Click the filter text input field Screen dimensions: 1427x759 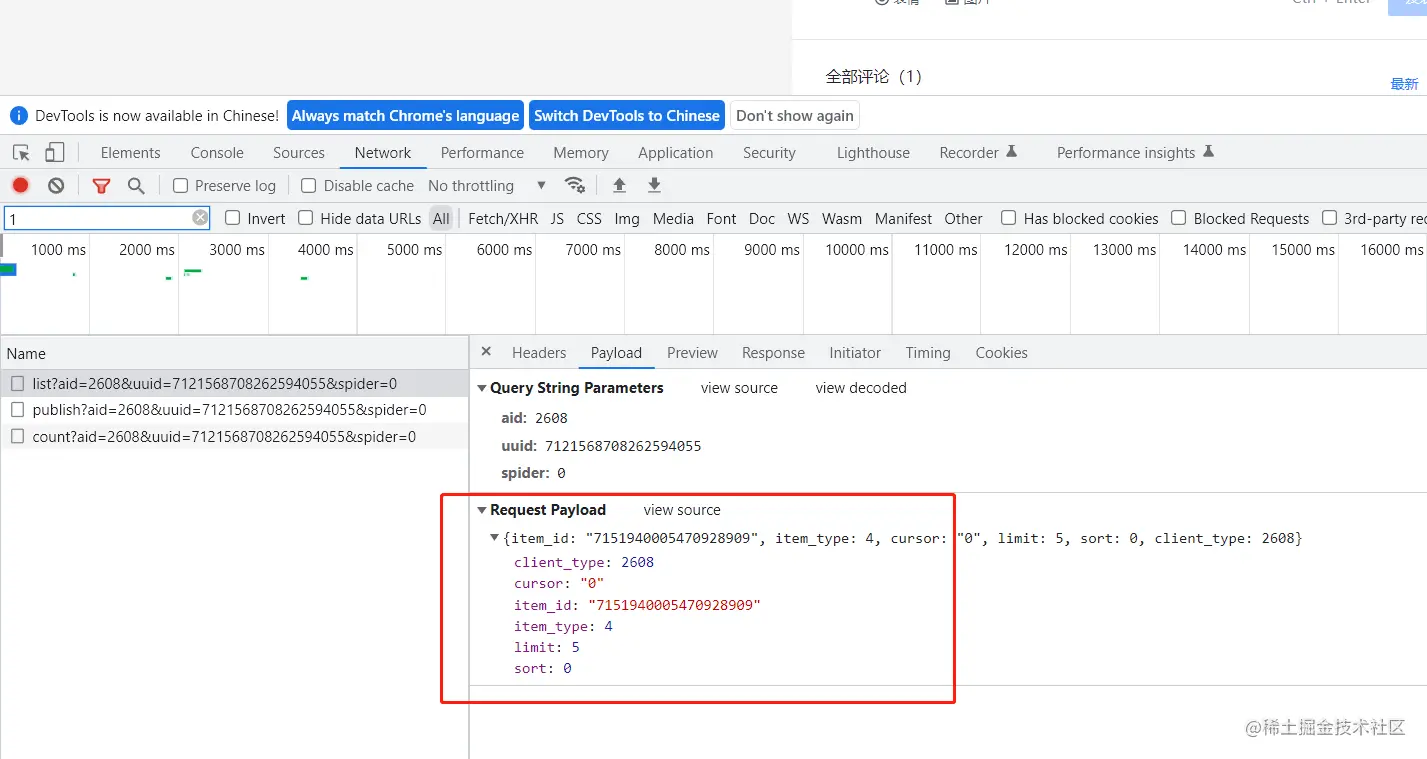[100, 218]
